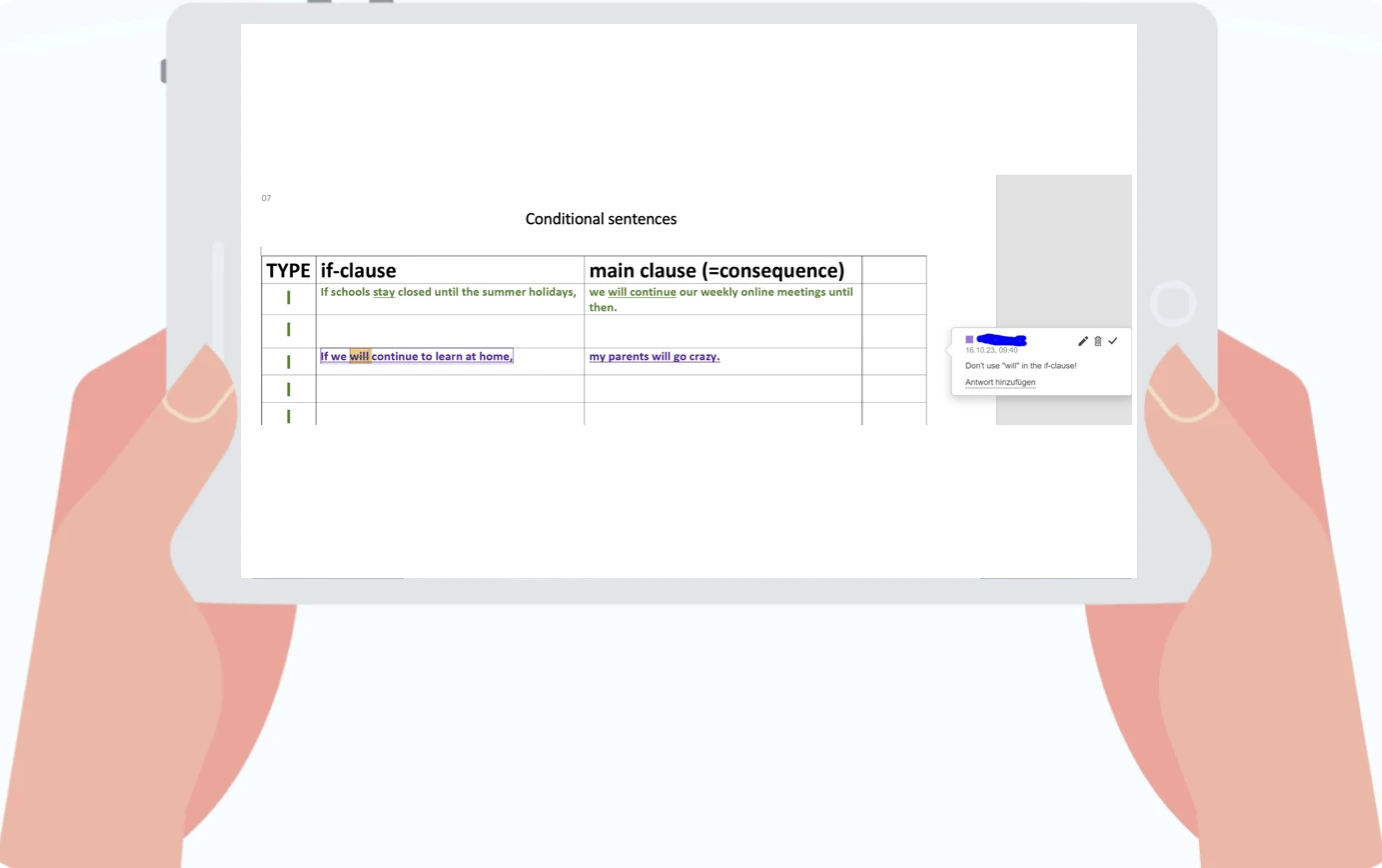Click the gray comment margin panel on the right

(x=1063, y=250)
